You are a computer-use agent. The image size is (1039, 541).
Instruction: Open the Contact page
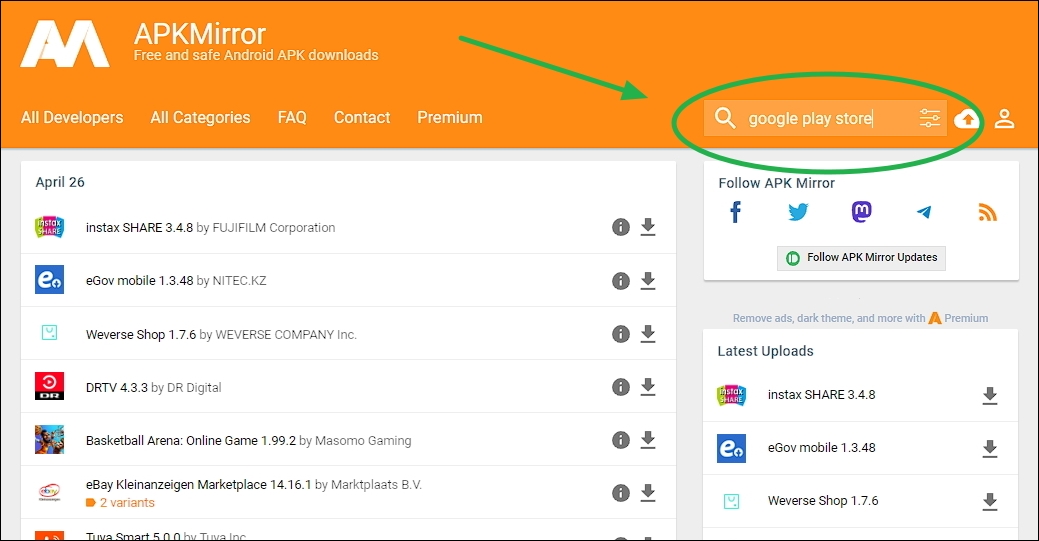(x=362, y=118)
